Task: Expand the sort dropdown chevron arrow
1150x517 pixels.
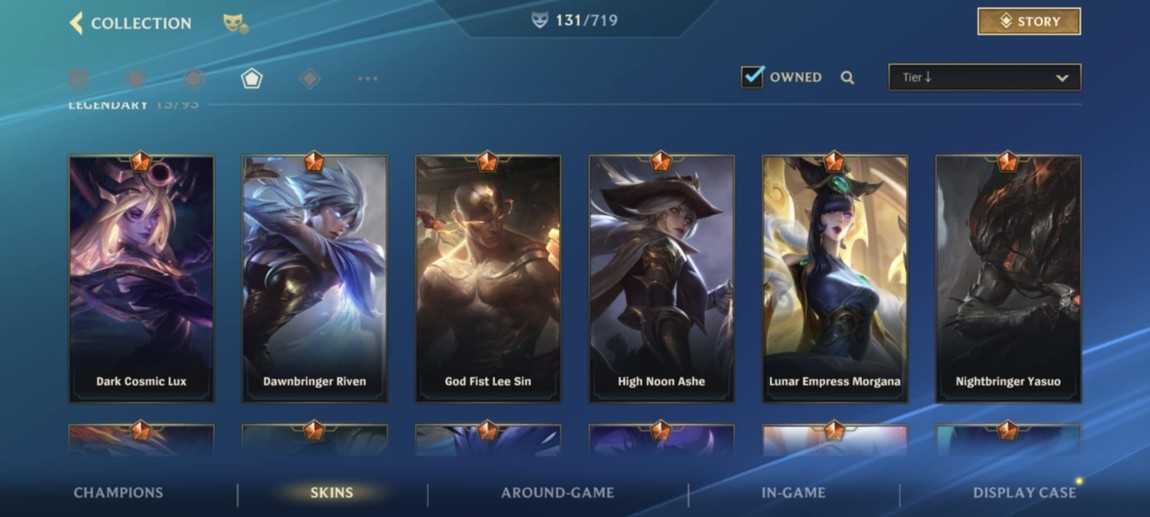Action: pyautogui.click(x=1061, y=78)
